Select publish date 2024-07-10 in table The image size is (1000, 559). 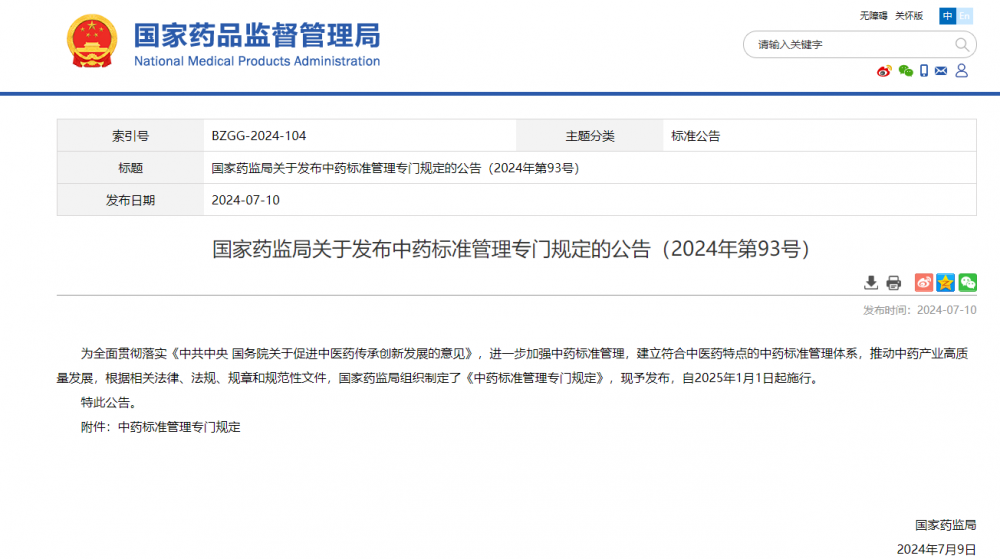246,200
